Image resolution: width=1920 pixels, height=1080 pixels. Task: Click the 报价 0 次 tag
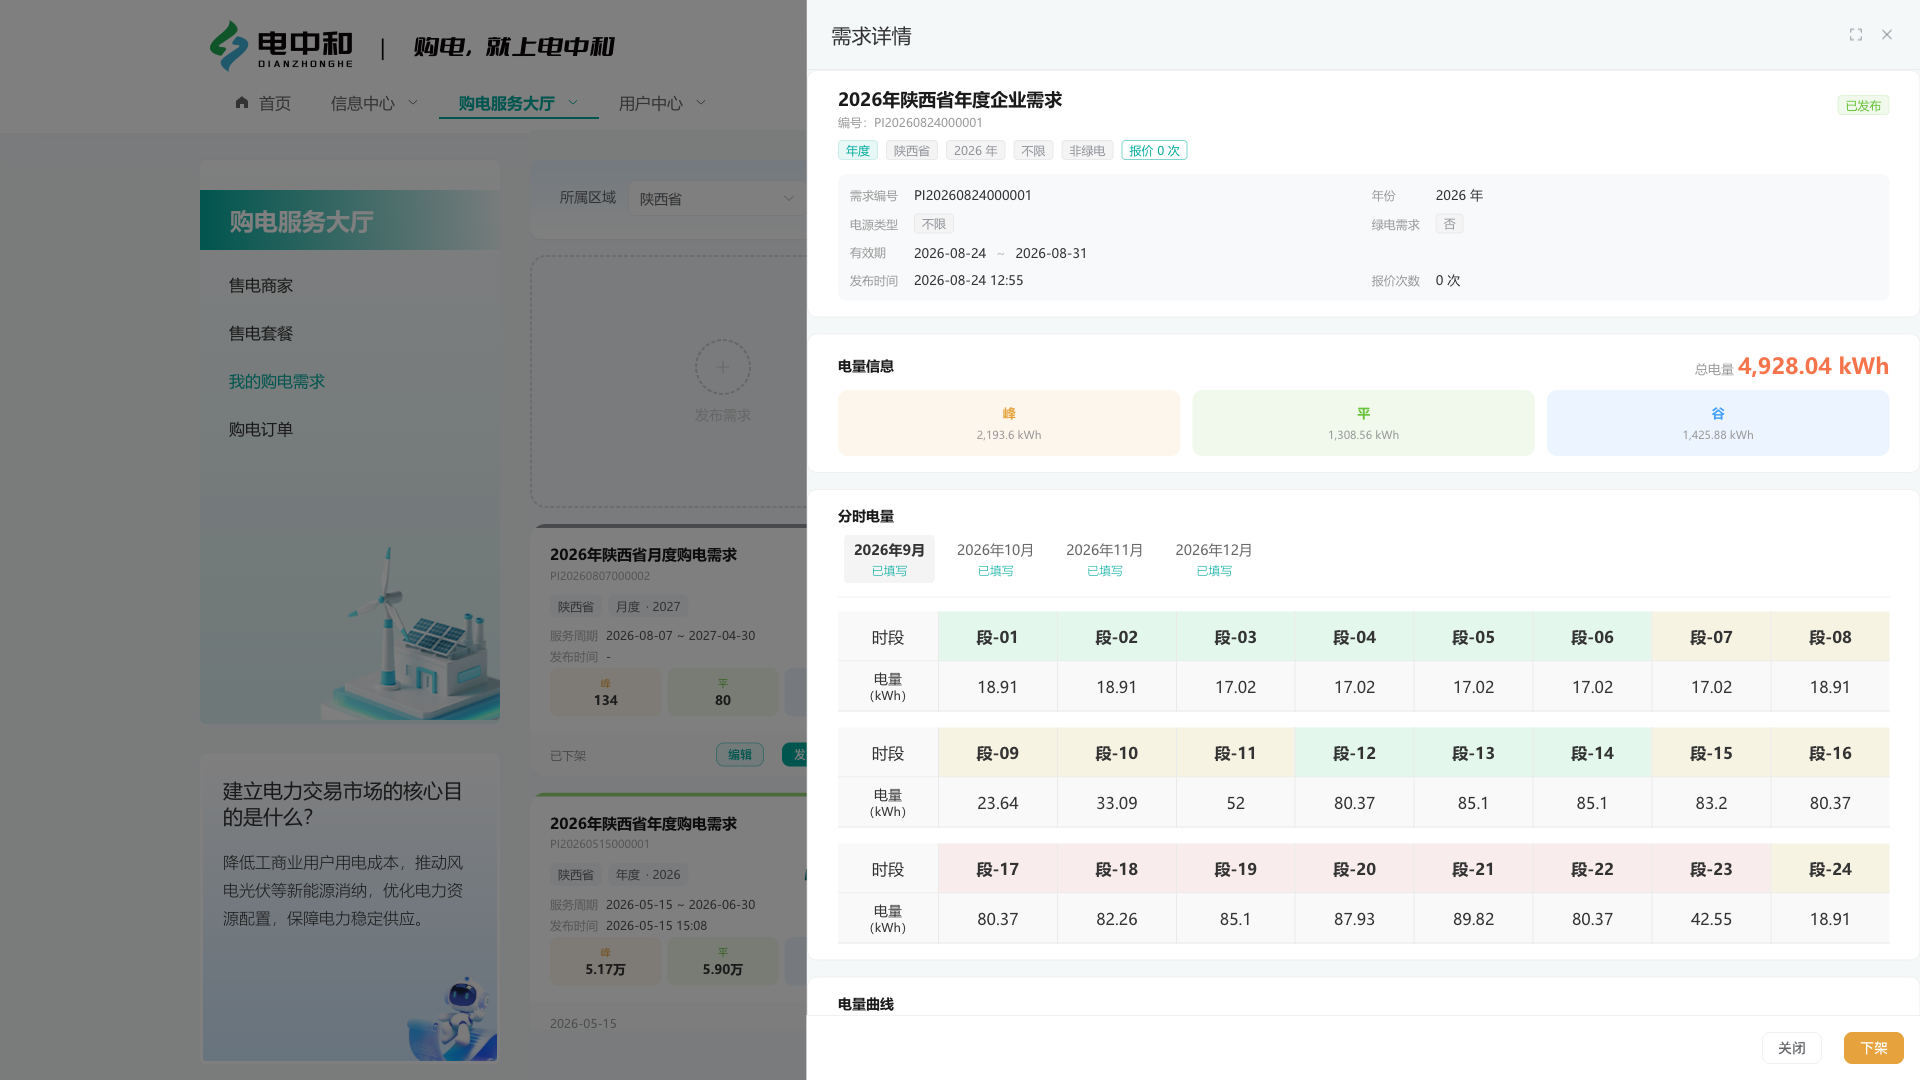click(1154, 151)
